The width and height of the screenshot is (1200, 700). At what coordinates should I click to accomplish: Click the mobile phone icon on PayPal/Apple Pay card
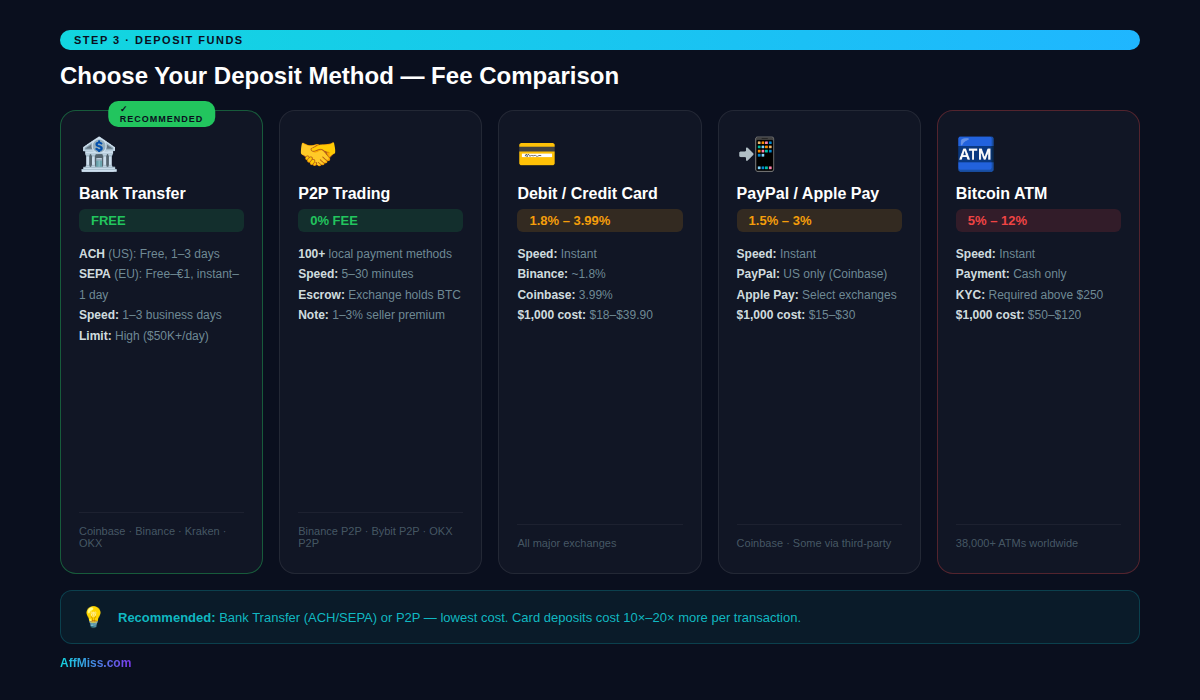point(764,153)
